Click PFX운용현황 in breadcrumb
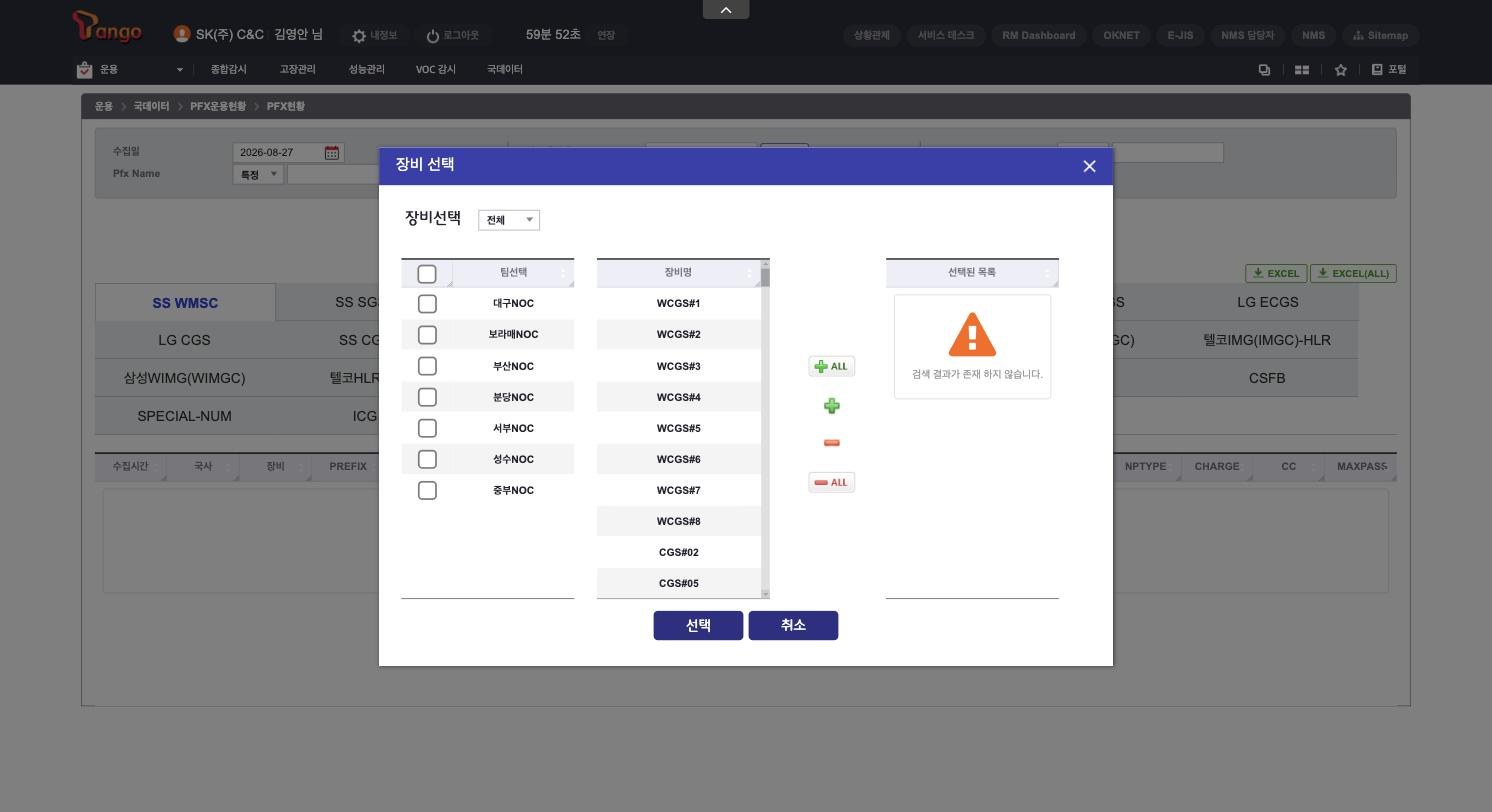Image resolution: width=1492 pixels, height=812 pixels. click(218, 106)
